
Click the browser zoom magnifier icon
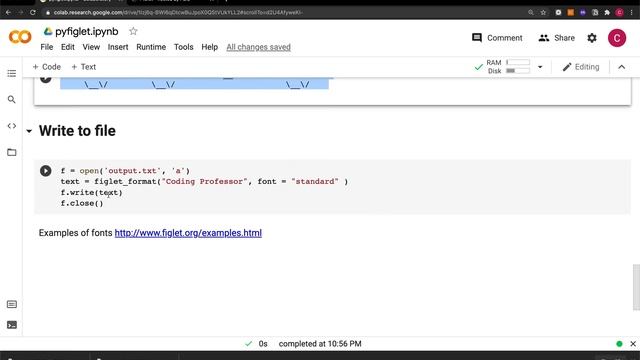point(531,12)
